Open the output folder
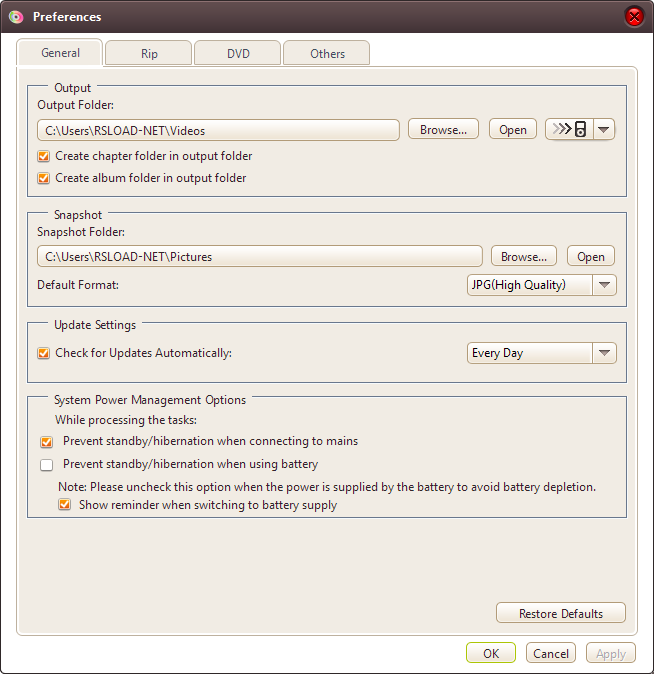The height and width of the screenshot is (674, 654). [513, 129]
